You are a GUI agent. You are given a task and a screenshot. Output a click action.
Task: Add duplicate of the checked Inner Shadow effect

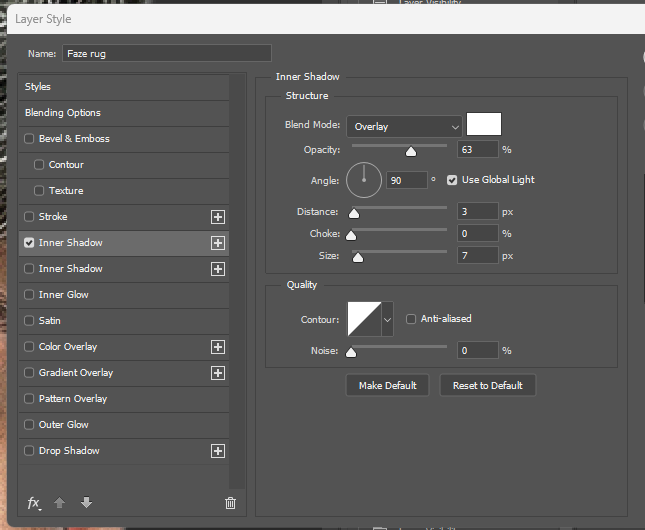(218, 243)
